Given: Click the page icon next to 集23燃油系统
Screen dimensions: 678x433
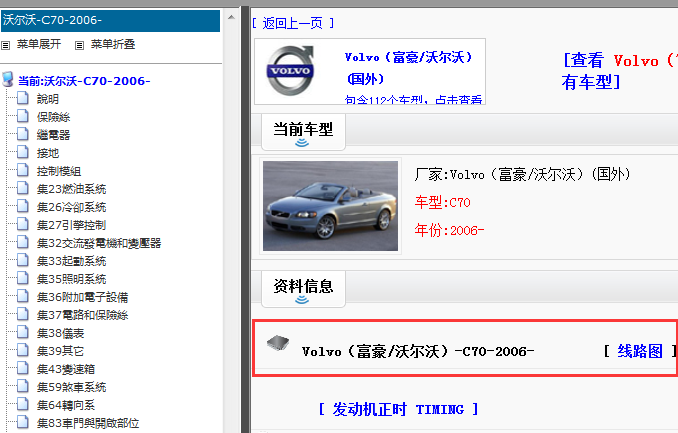Looking at the screenshot, I should coord(23,189).
